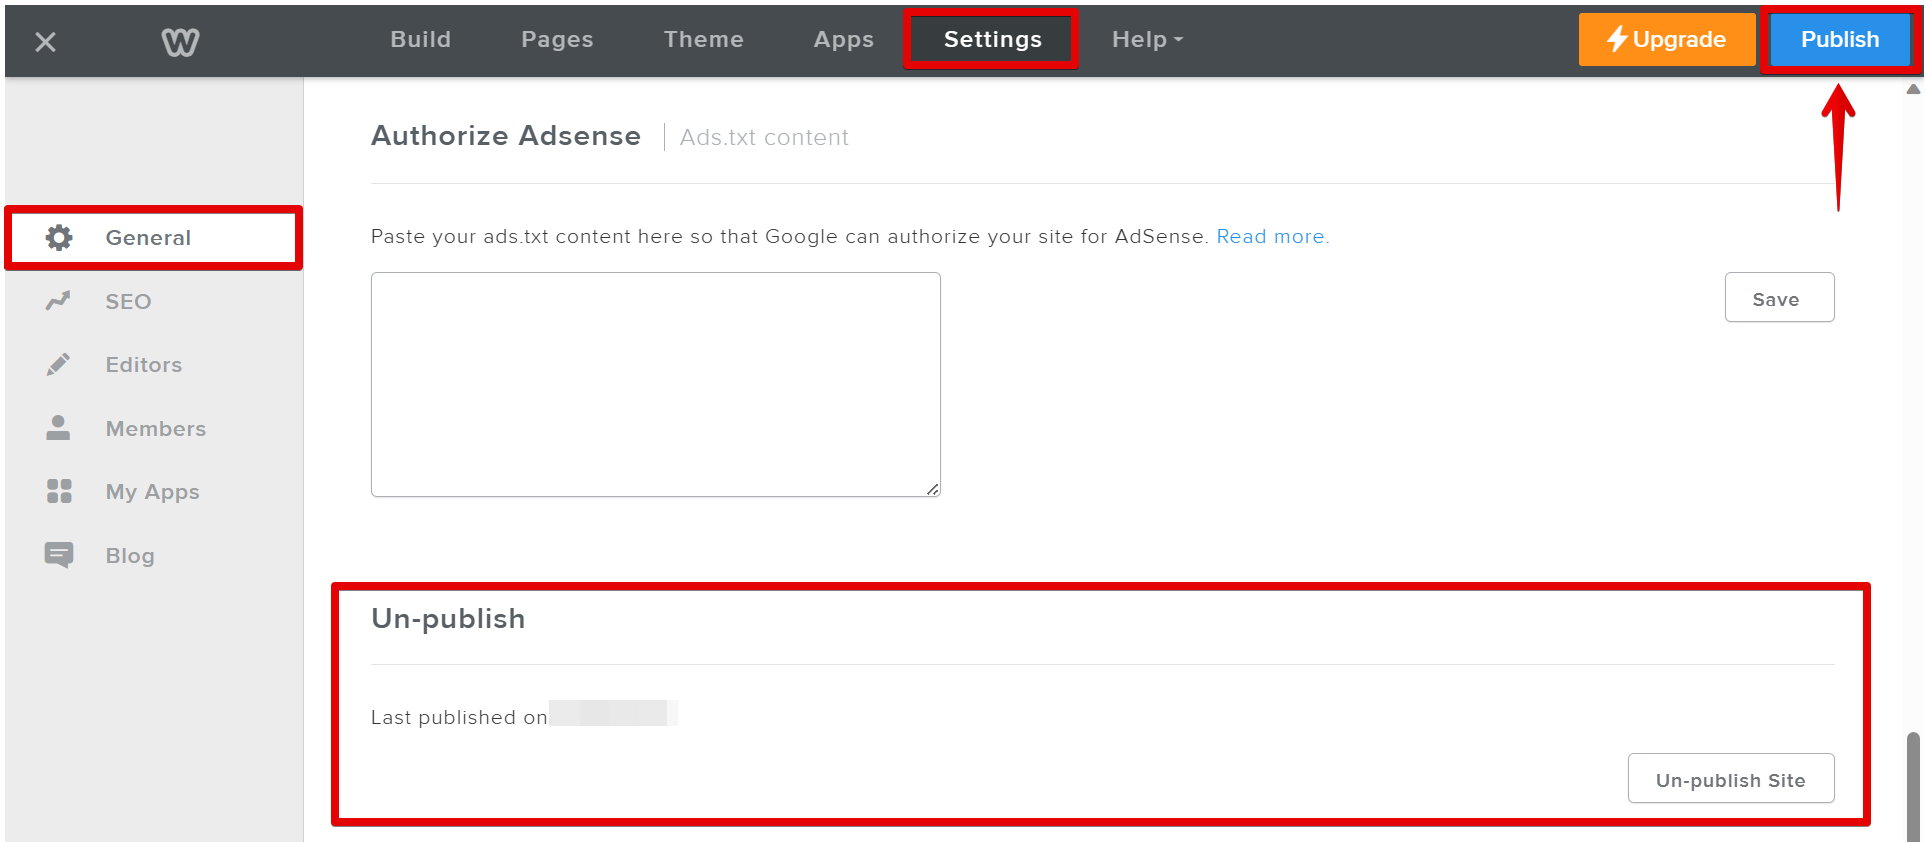Image resolution: width=1926 pixels, height=842 pixels.
Task: Click the SEO trend arrow icon
Action: click(x=58, y=301)
